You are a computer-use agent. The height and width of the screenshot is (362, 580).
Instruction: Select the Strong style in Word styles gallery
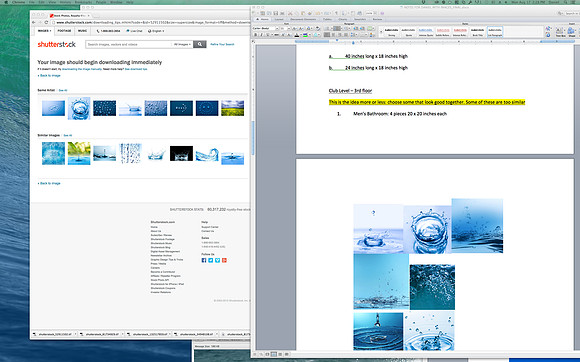click(x=392, y=32)
